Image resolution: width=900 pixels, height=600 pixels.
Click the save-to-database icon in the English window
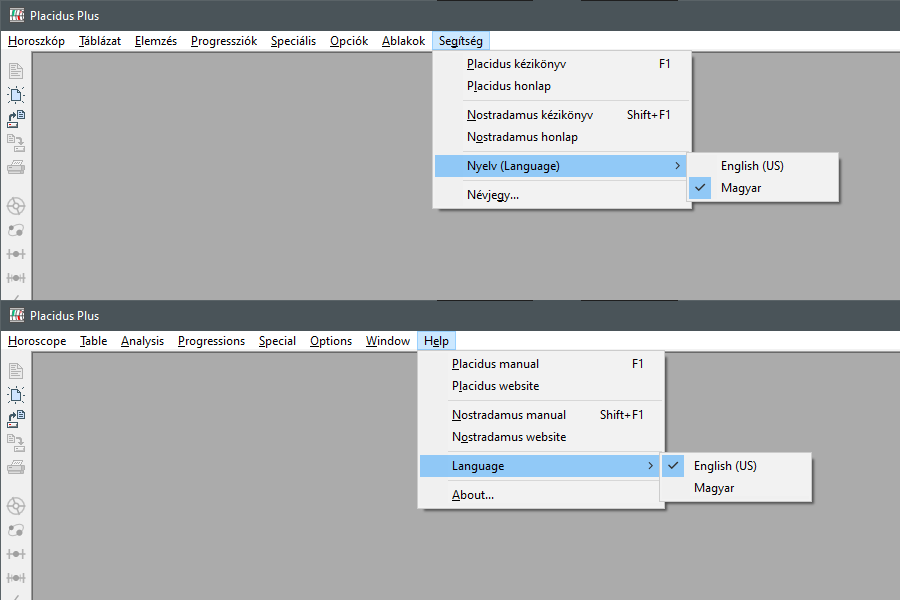pyautogui.click(x=16, y=443)
